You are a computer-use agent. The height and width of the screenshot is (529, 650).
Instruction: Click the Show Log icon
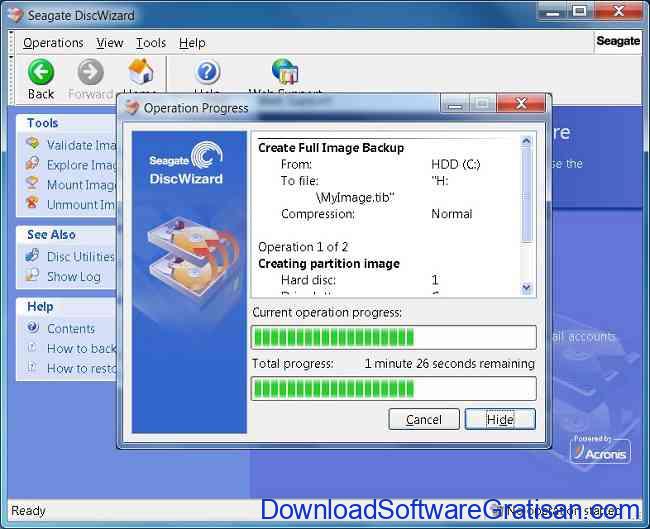click(32, 275)
